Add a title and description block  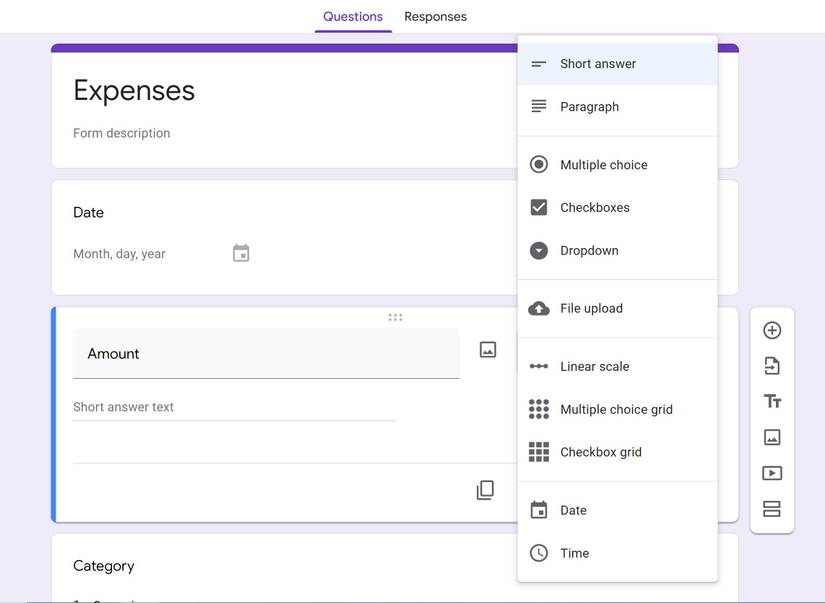pyautogui.click(x=772, y=400)
